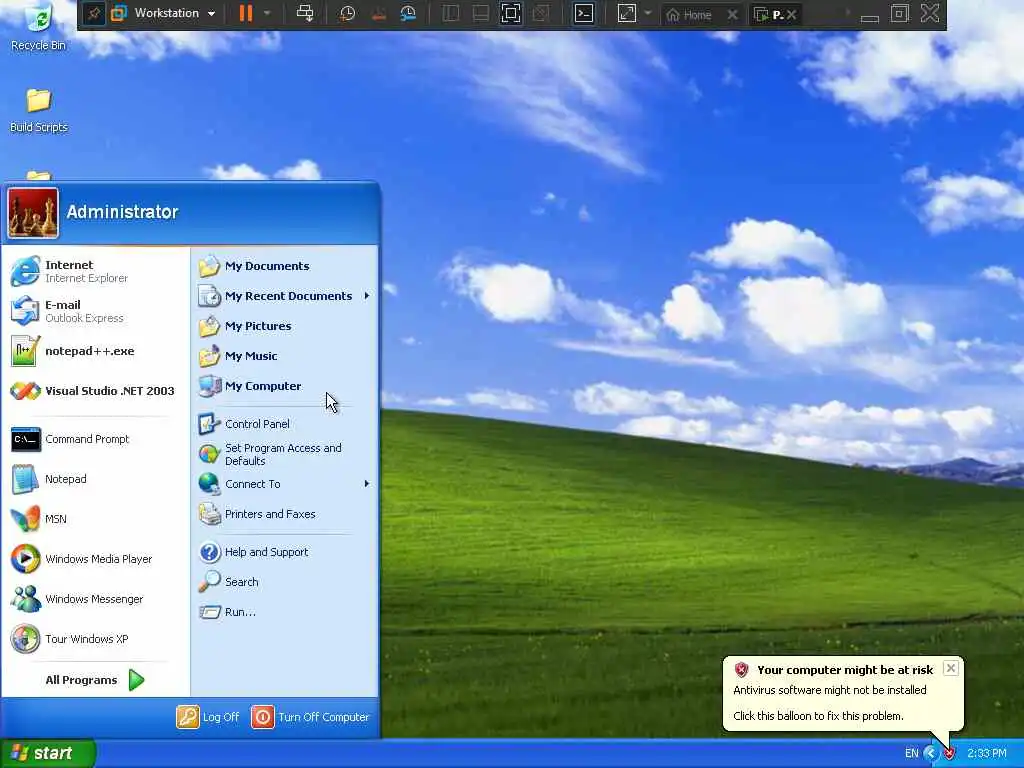
Task: Expand hidden tray icons with blue arrow
Action: (930, 754)
